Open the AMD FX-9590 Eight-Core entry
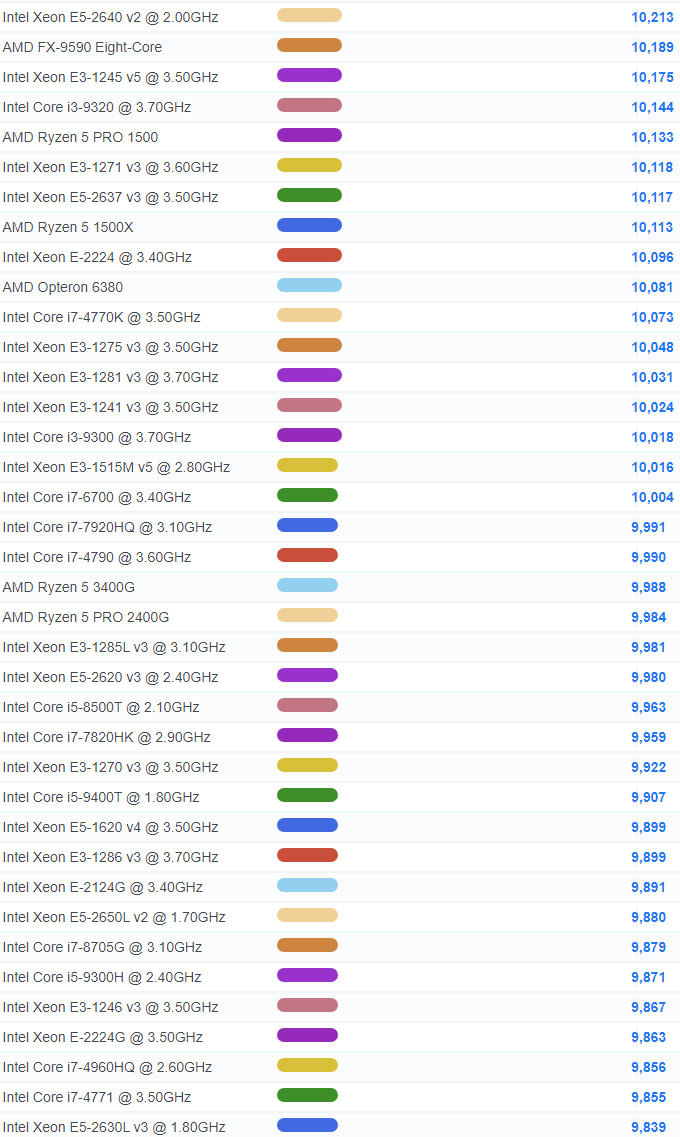 [82, 47]
